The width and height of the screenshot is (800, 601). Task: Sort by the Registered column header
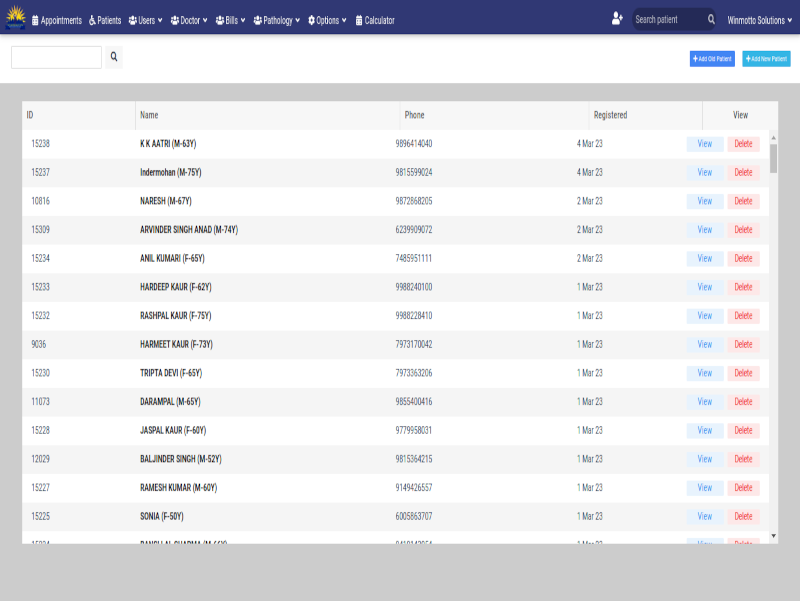pyautogui.click(x=610, y=115)
